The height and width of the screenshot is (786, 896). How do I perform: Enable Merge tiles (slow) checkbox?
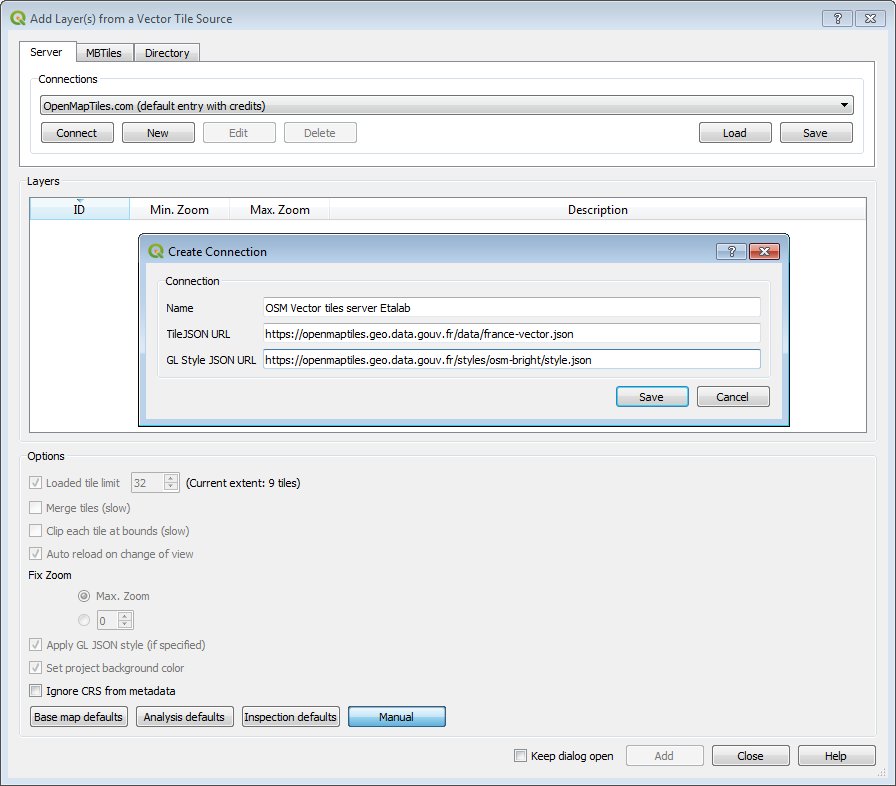(x=35, y=508)
